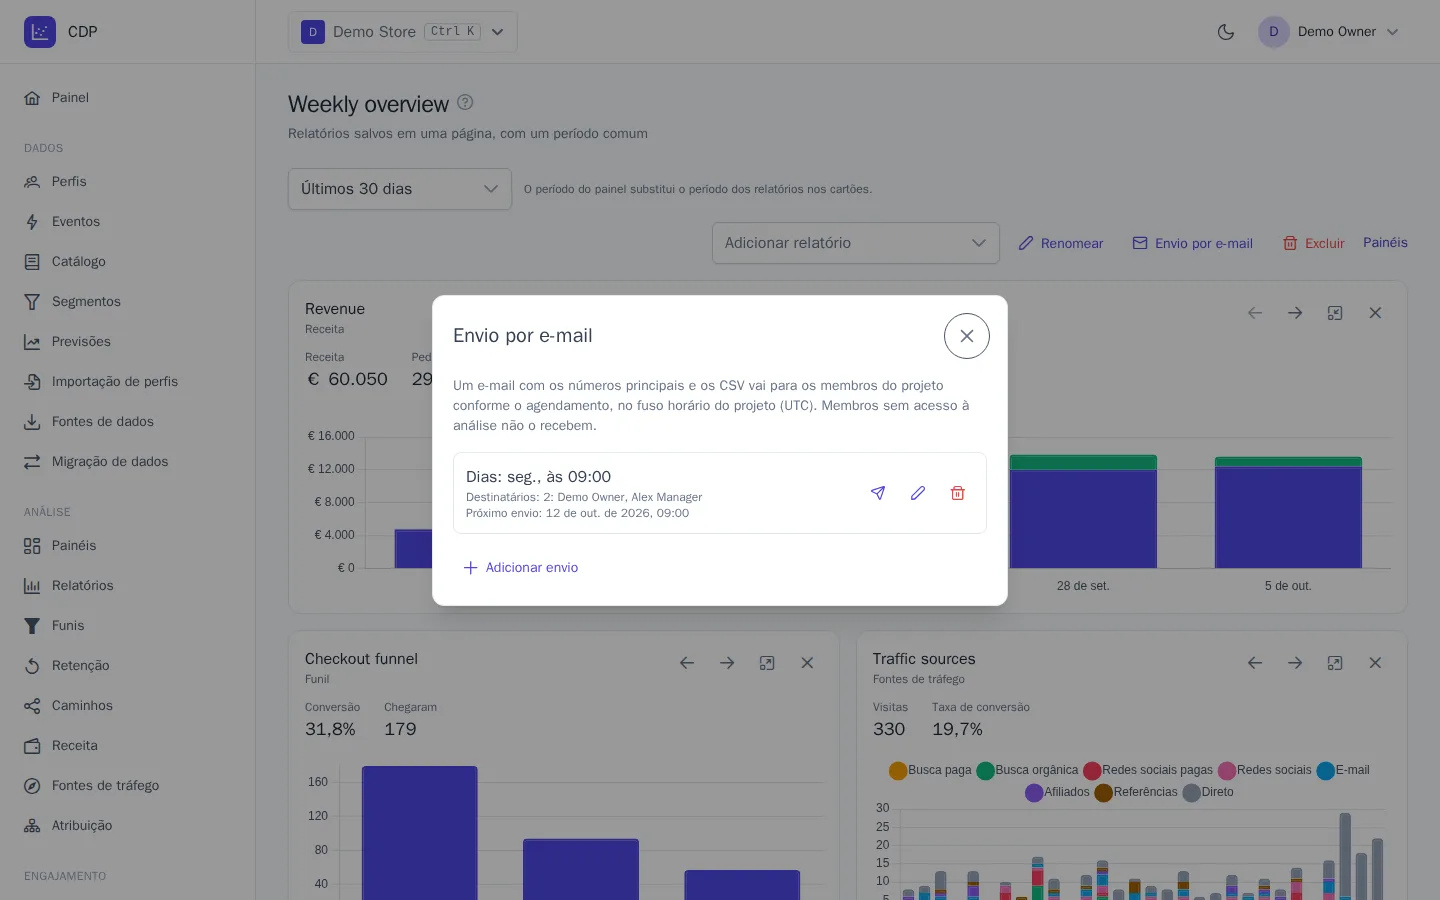The width and height of the screenshot is (1440, 900).
Task: Close the Envio por e-mail dialog
Action: pyautogui.click(x=967, y=336)
